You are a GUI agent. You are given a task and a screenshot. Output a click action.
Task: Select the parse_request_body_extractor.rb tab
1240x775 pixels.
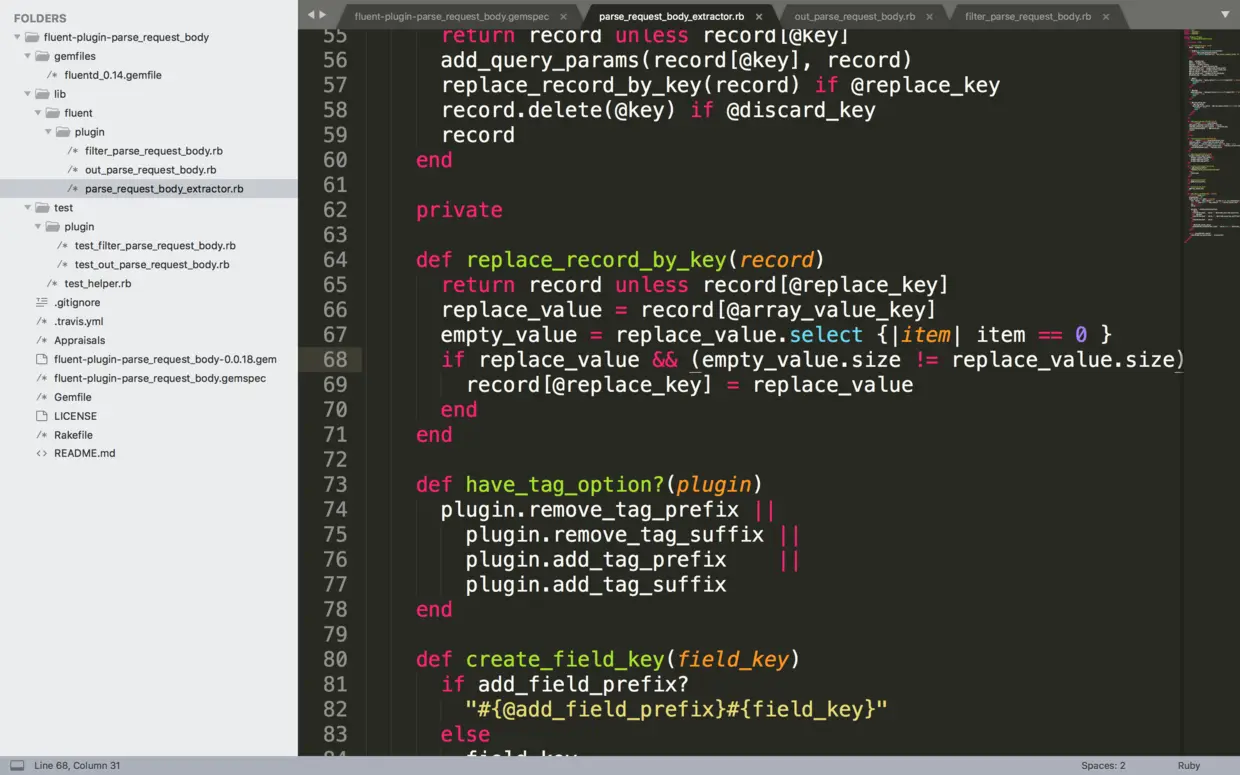(671, 16)
